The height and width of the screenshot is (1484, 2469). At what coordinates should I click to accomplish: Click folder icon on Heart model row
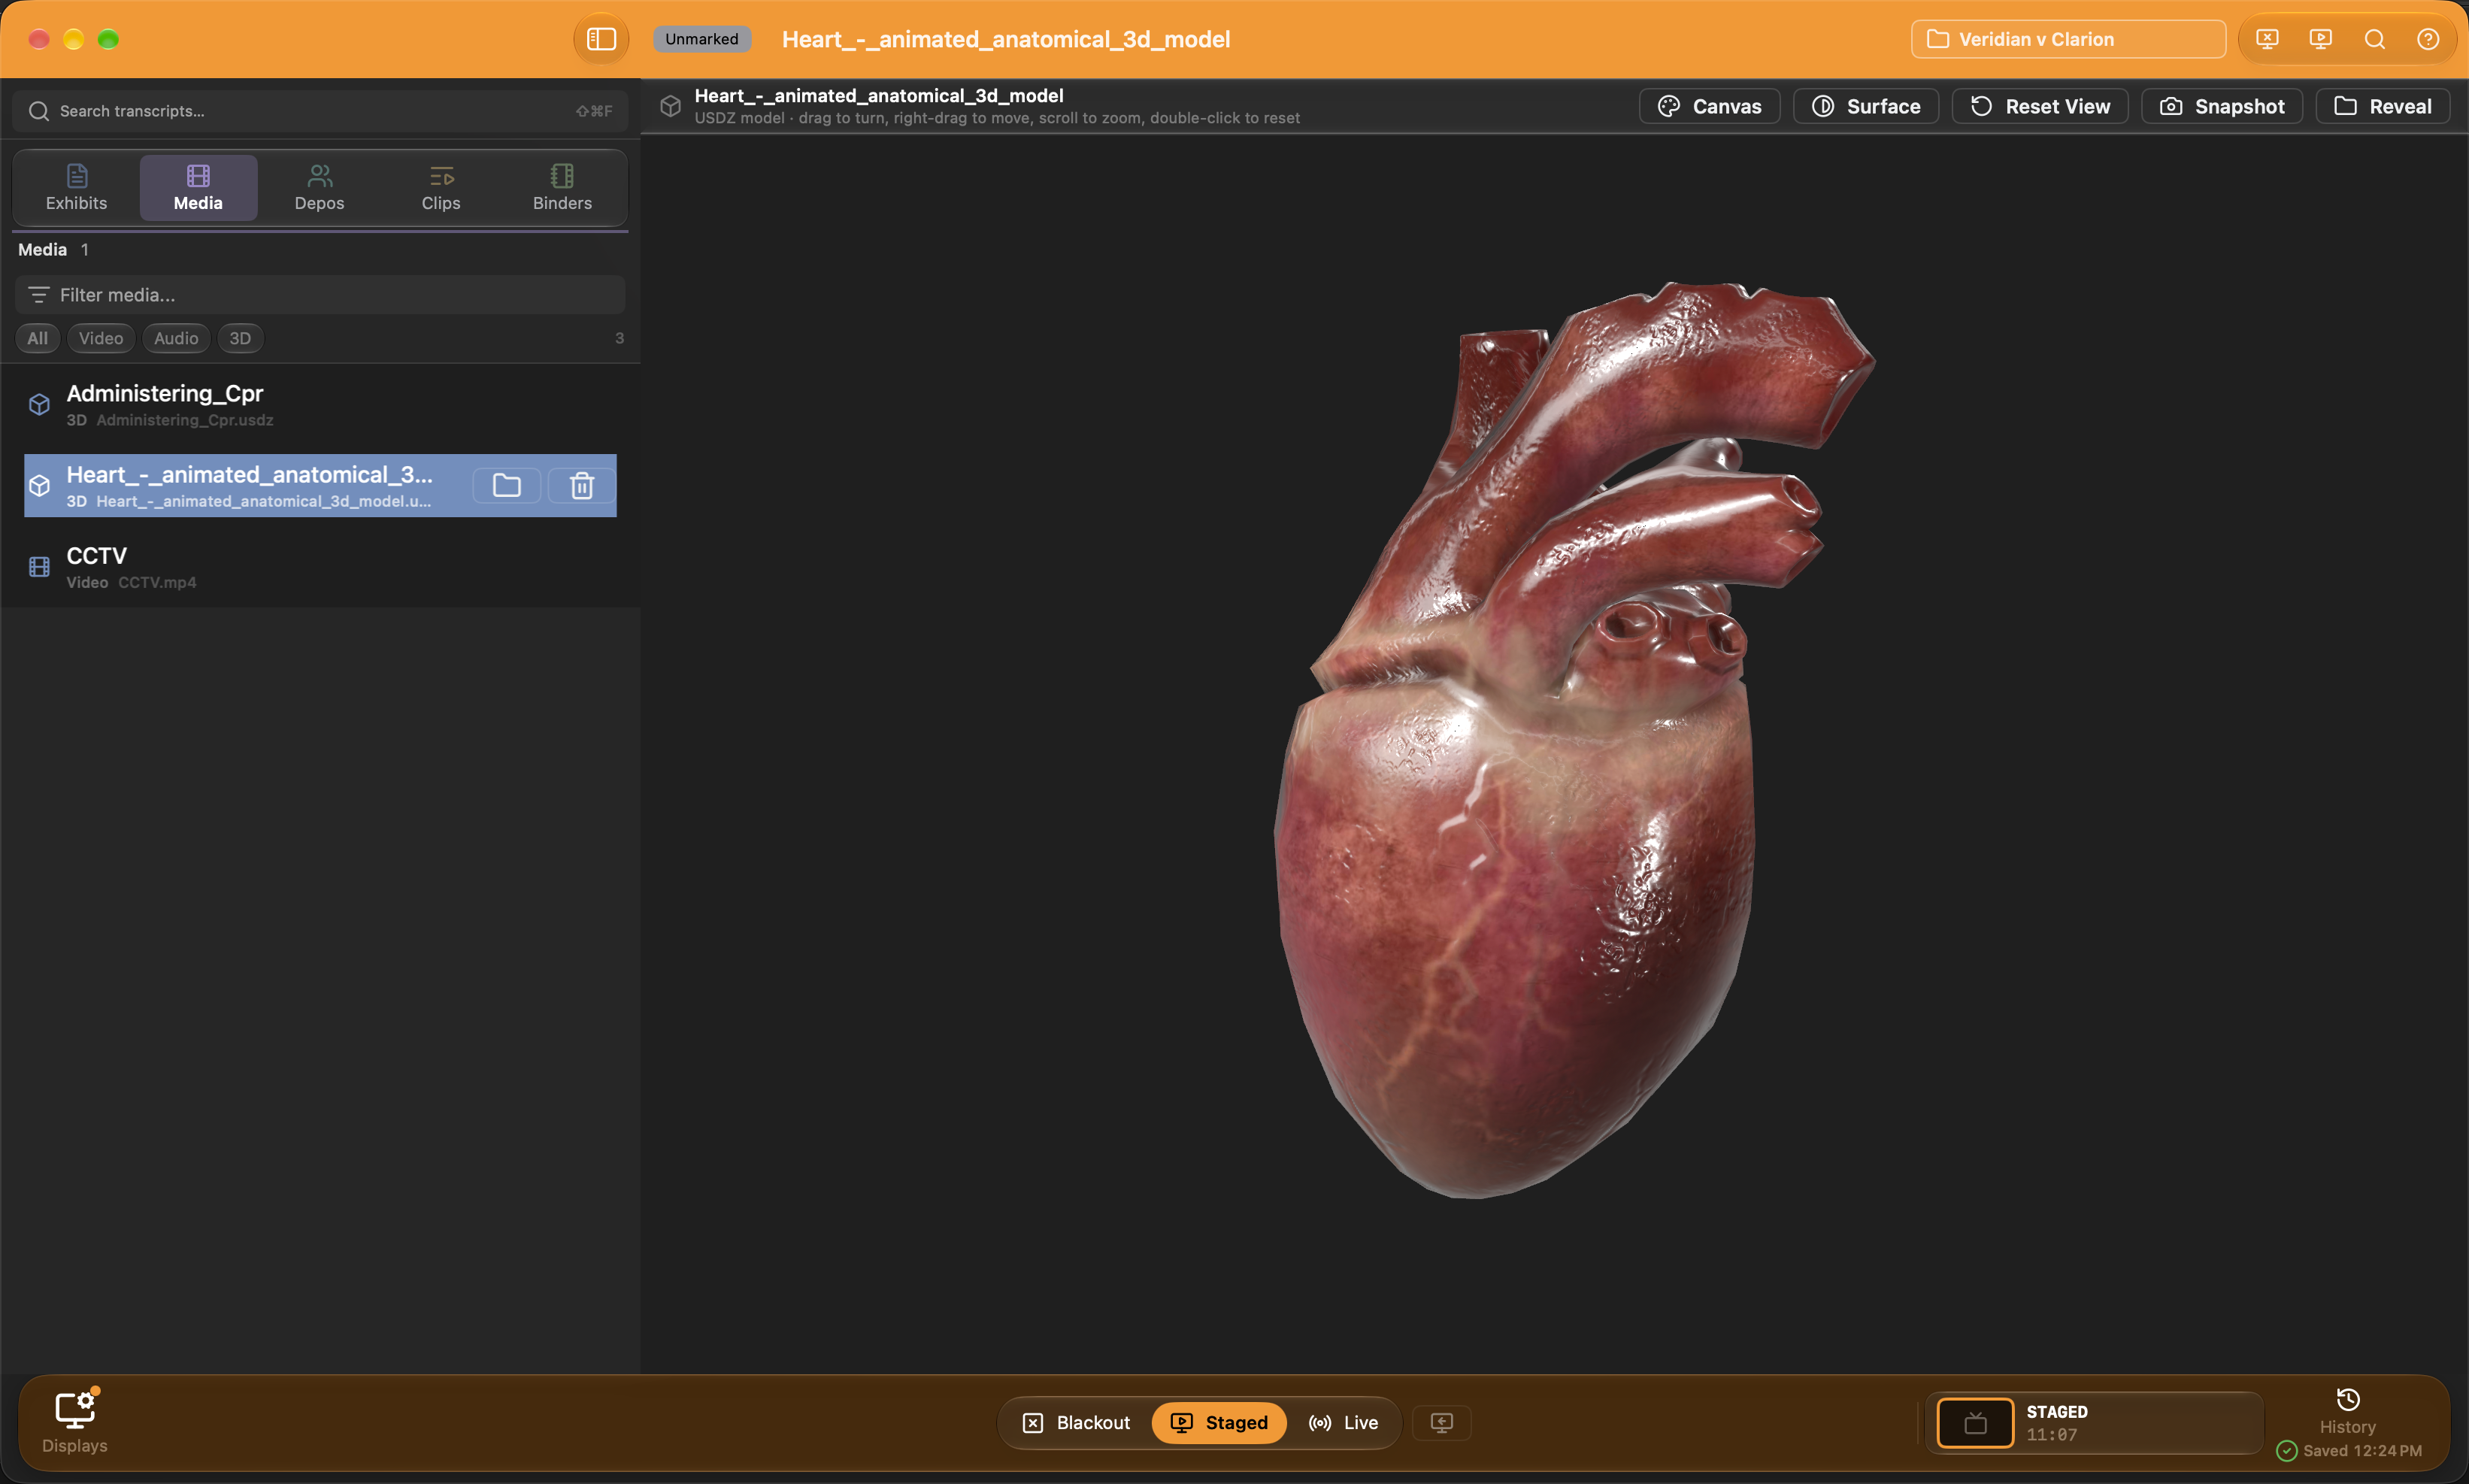tap(507, 486)
